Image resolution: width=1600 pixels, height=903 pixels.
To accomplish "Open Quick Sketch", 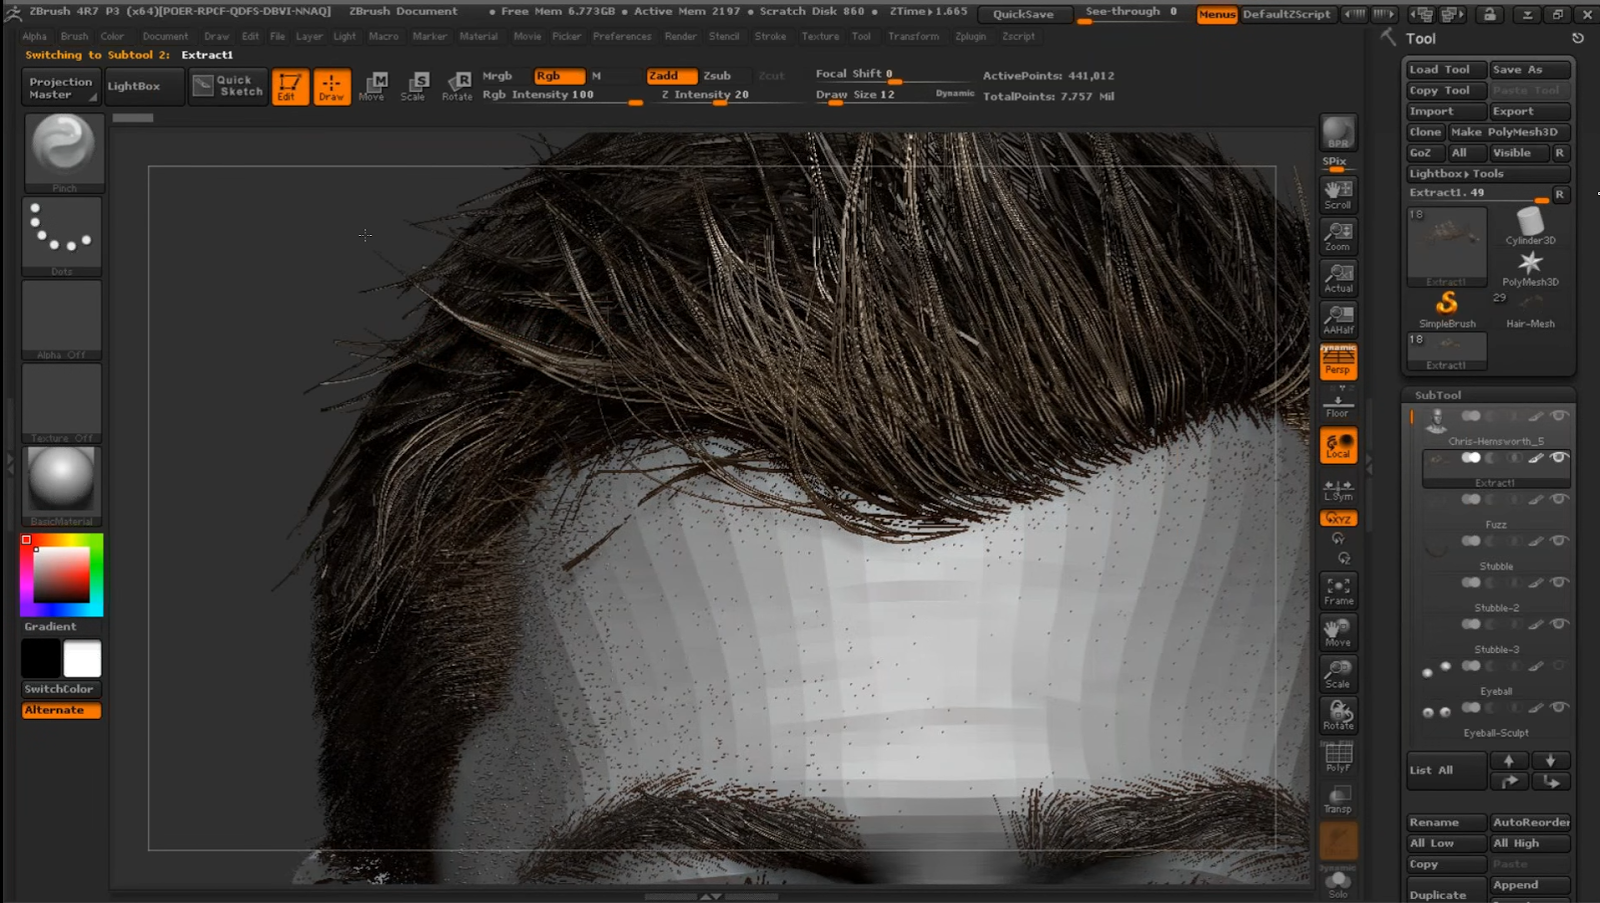I will coord(229,86).
